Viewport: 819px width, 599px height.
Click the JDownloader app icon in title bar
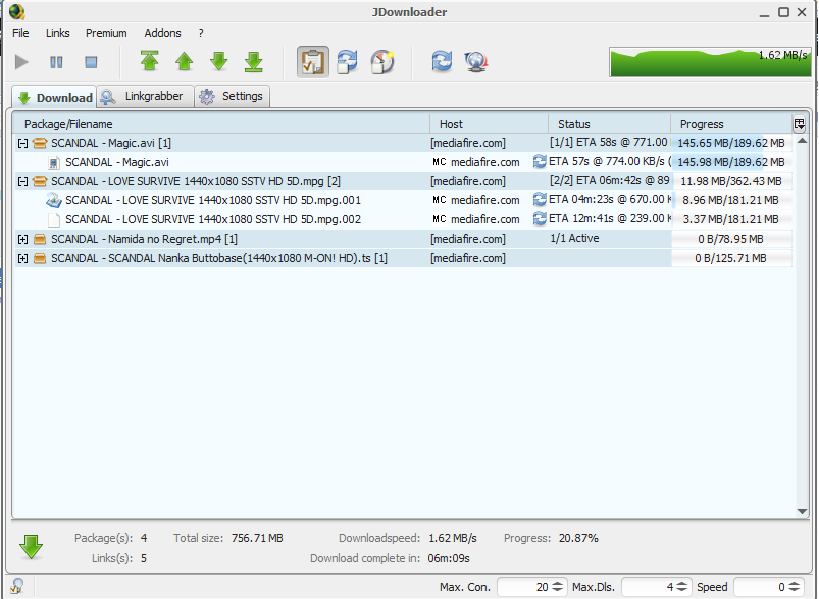click(x=17, y=11)
